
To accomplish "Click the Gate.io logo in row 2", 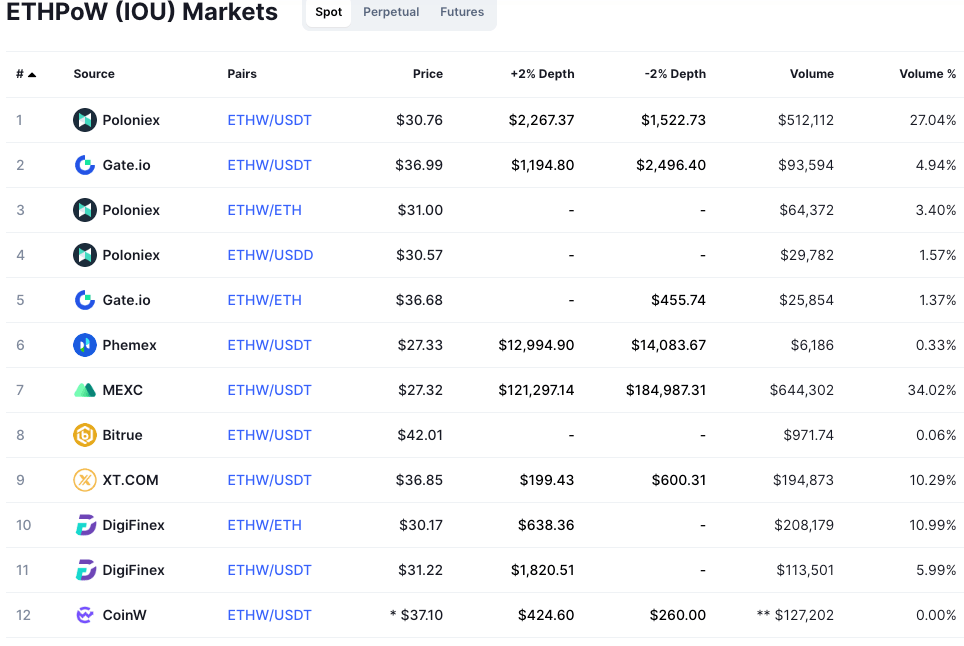I will pyautogui.click(x=85, y=165).
